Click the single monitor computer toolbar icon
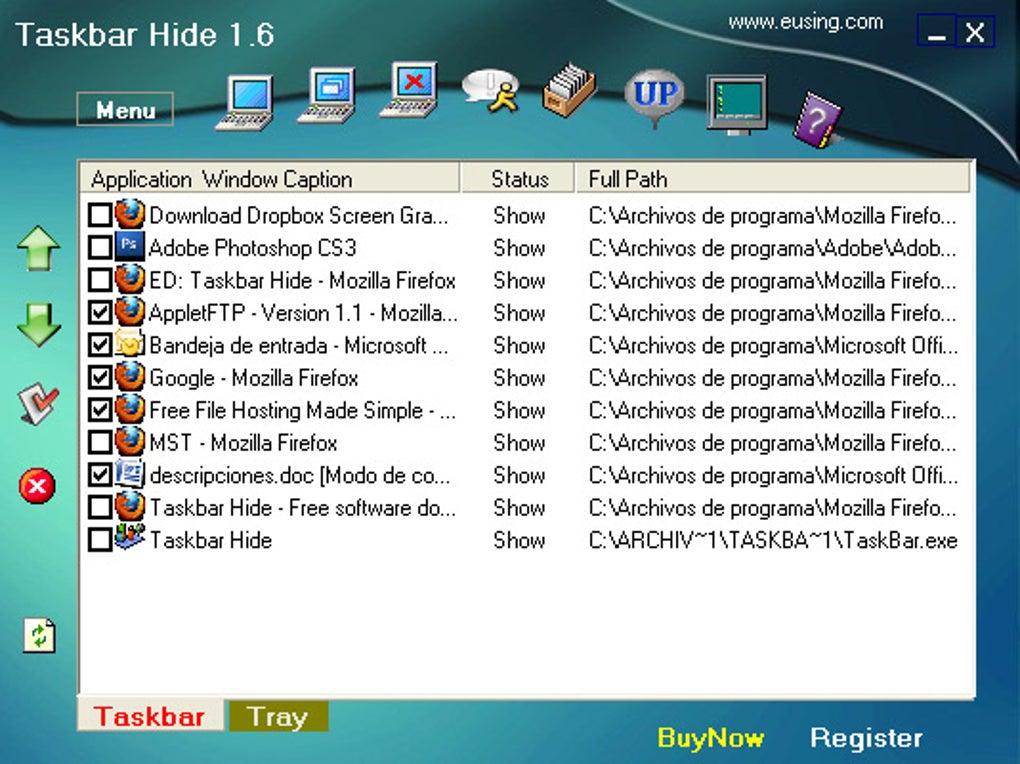The height and width of the screenshot is (764, 1020). 244,103
